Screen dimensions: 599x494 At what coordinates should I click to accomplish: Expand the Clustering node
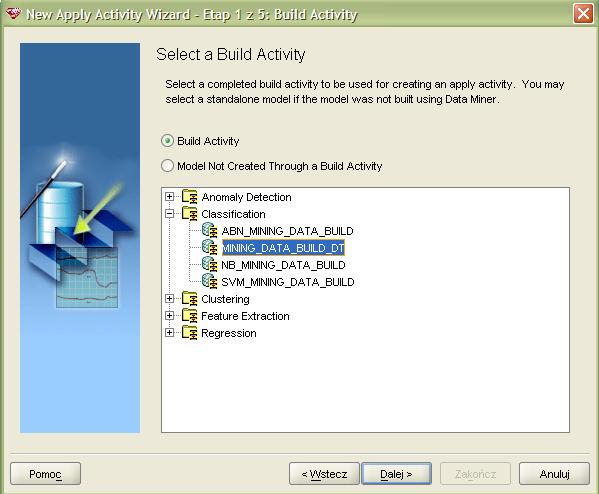click(x=170, y=298)
